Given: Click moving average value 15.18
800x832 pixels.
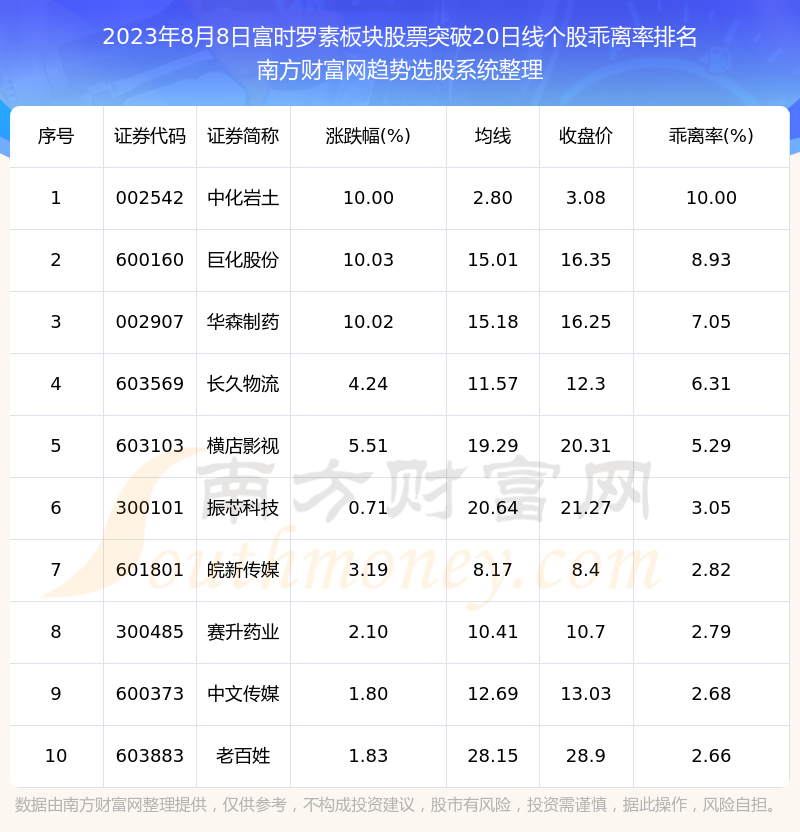Looking at the screenshot, I should click(x=493, y=322).
